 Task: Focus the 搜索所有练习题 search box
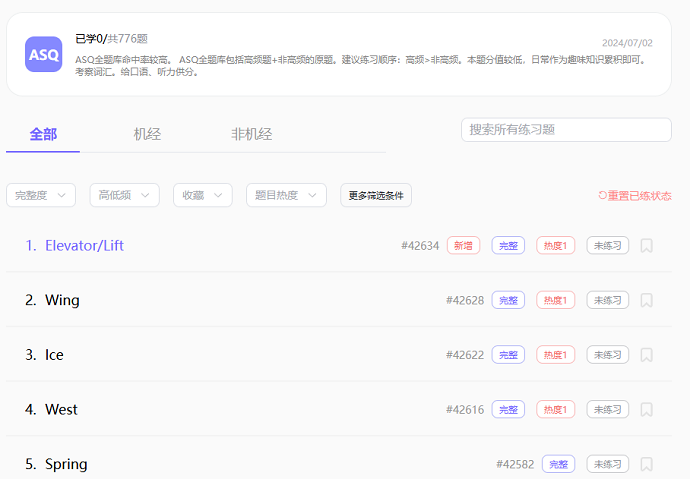click(566, 130)
